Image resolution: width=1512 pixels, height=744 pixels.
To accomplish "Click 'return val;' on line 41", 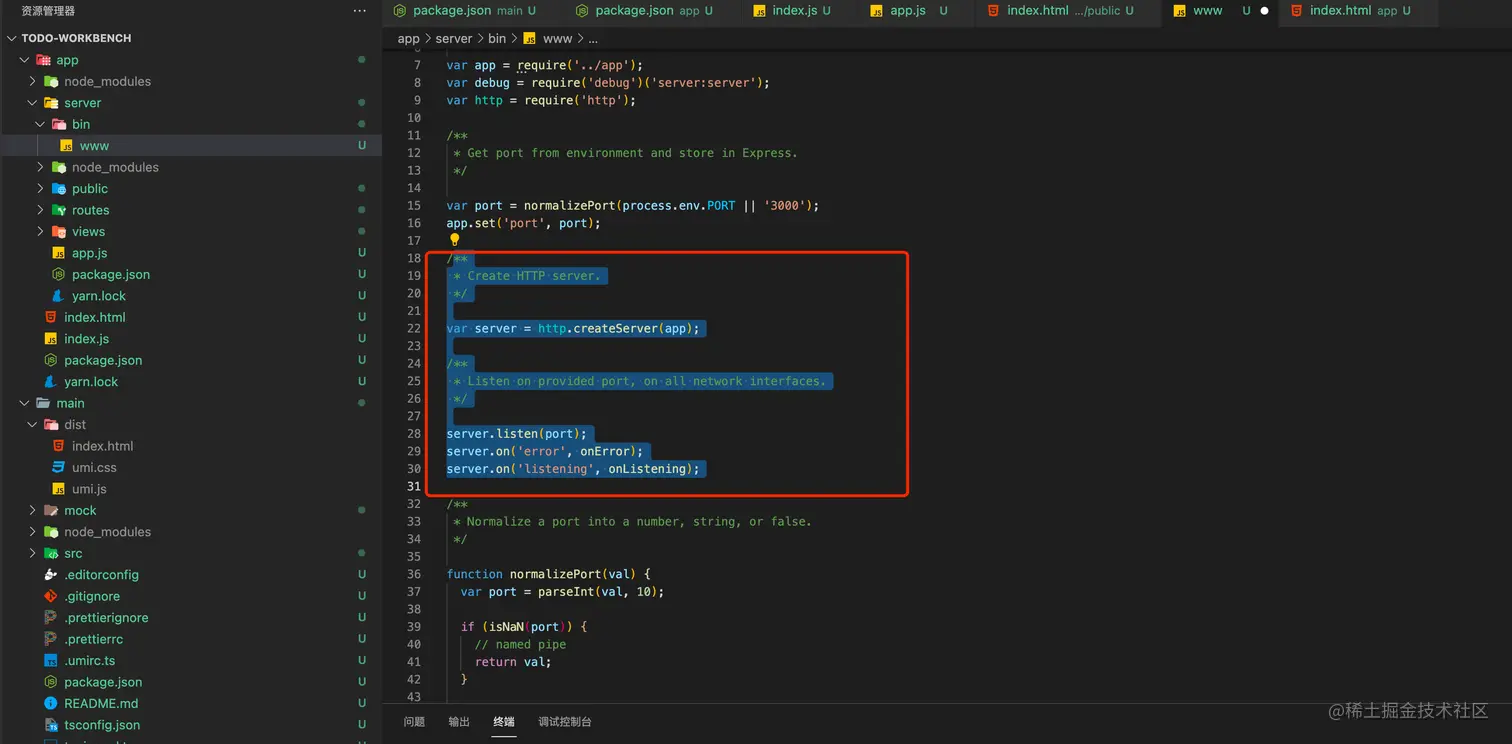I will coord(513,661).
